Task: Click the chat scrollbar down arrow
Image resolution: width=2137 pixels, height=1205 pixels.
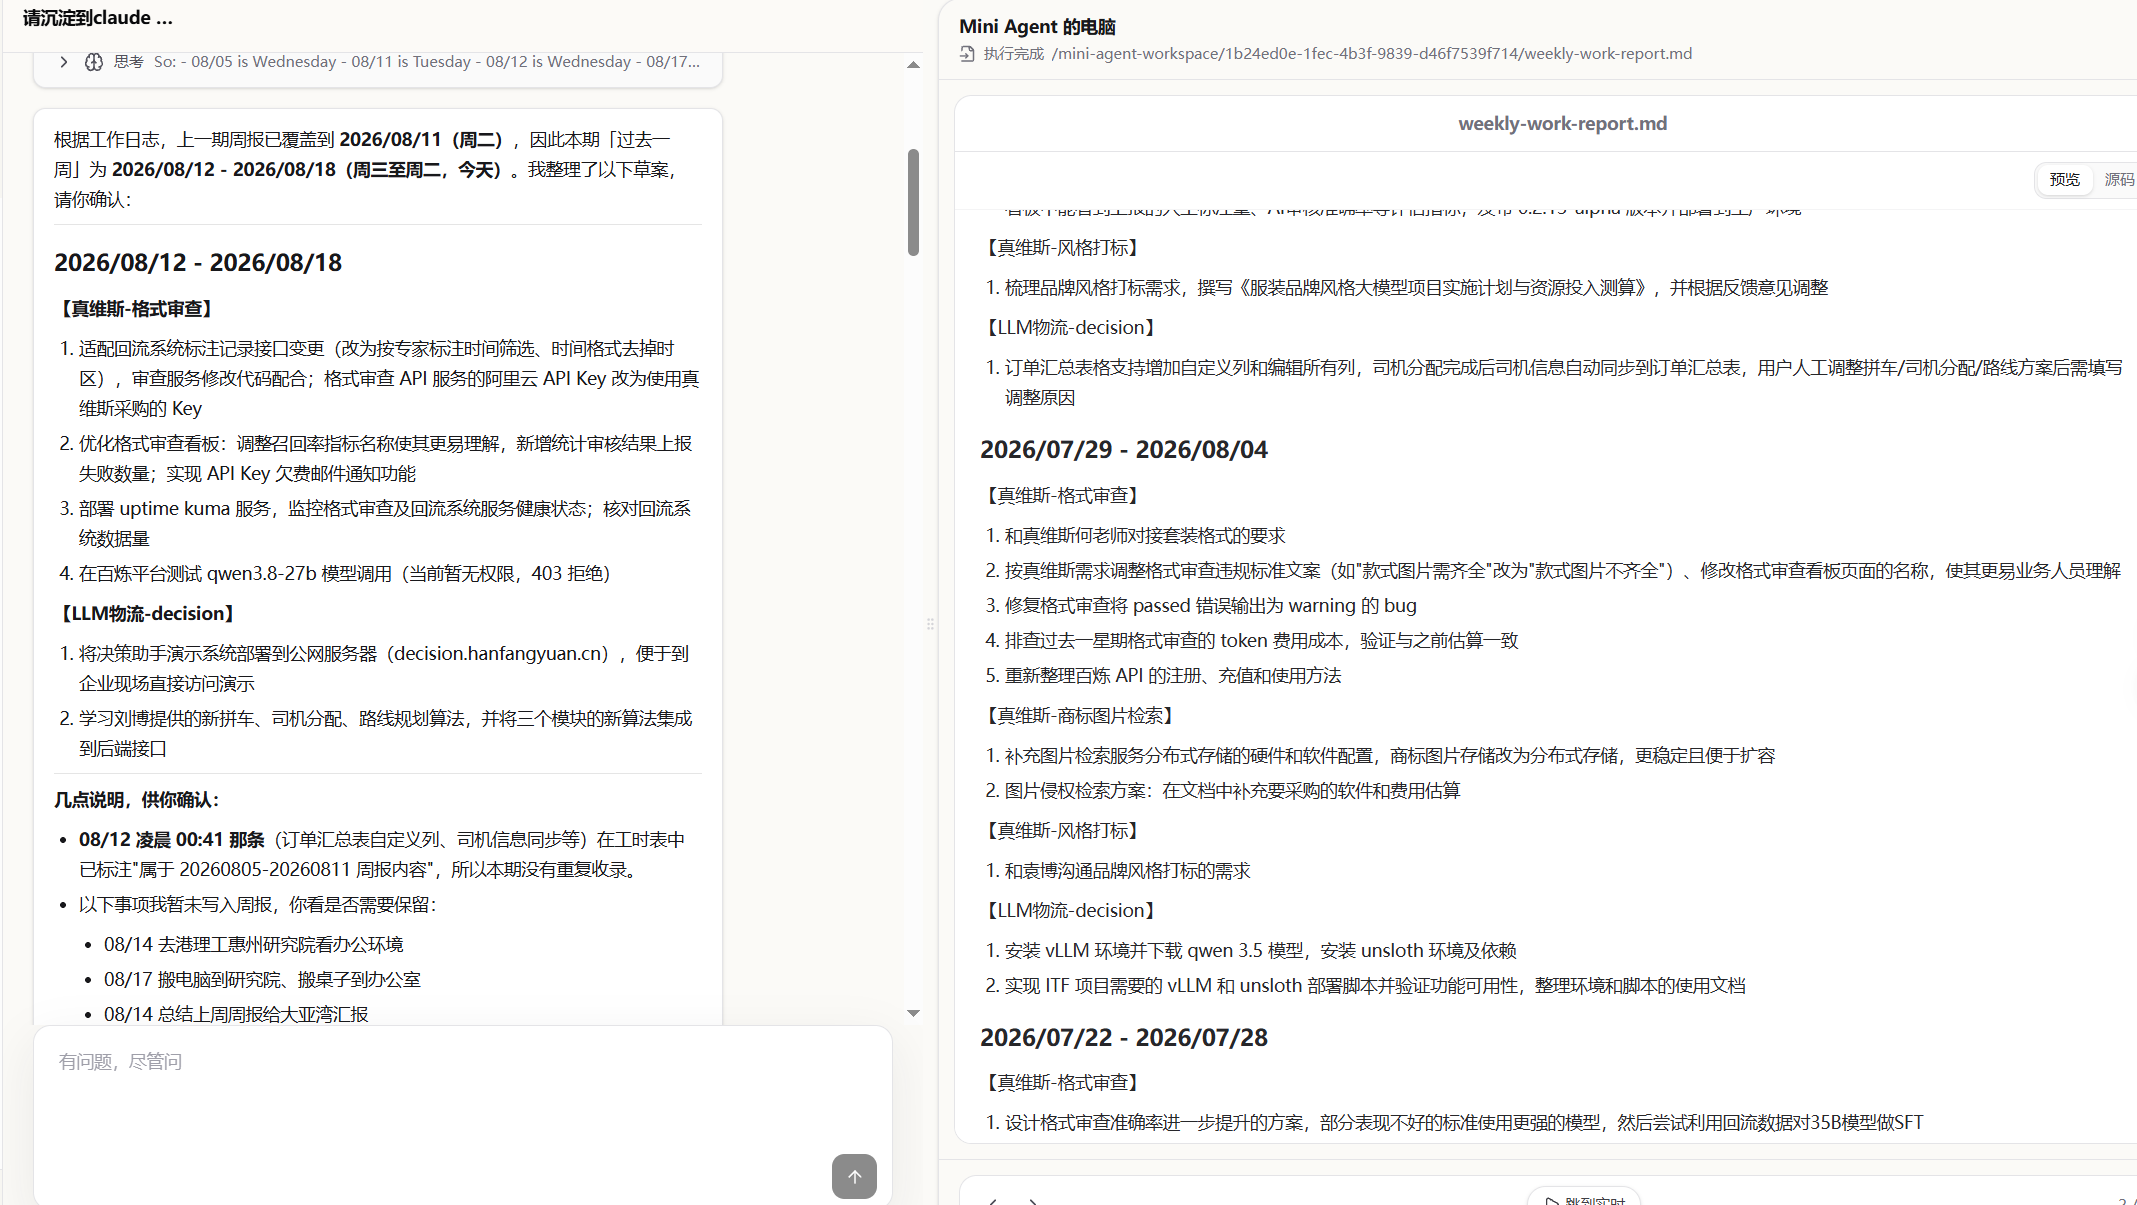Action: click(x=913, y=1013)
